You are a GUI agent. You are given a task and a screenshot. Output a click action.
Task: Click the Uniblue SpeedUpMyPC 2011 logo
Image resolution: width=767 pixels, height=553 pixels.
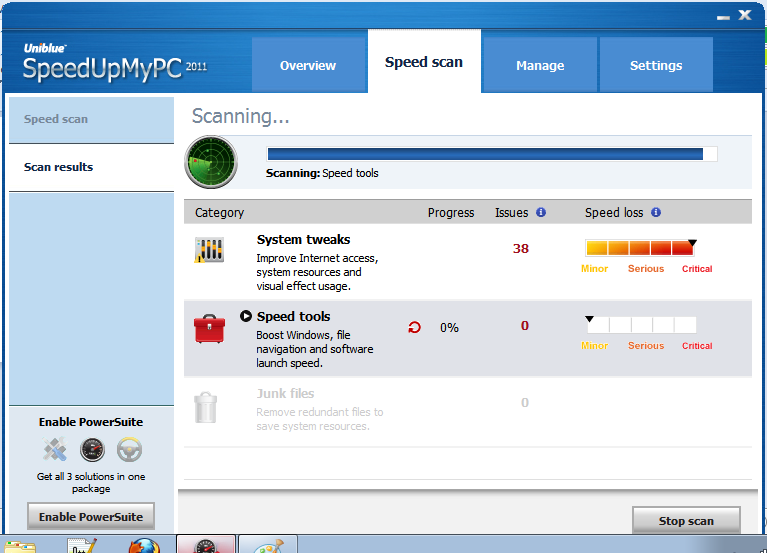pos(115,63)
